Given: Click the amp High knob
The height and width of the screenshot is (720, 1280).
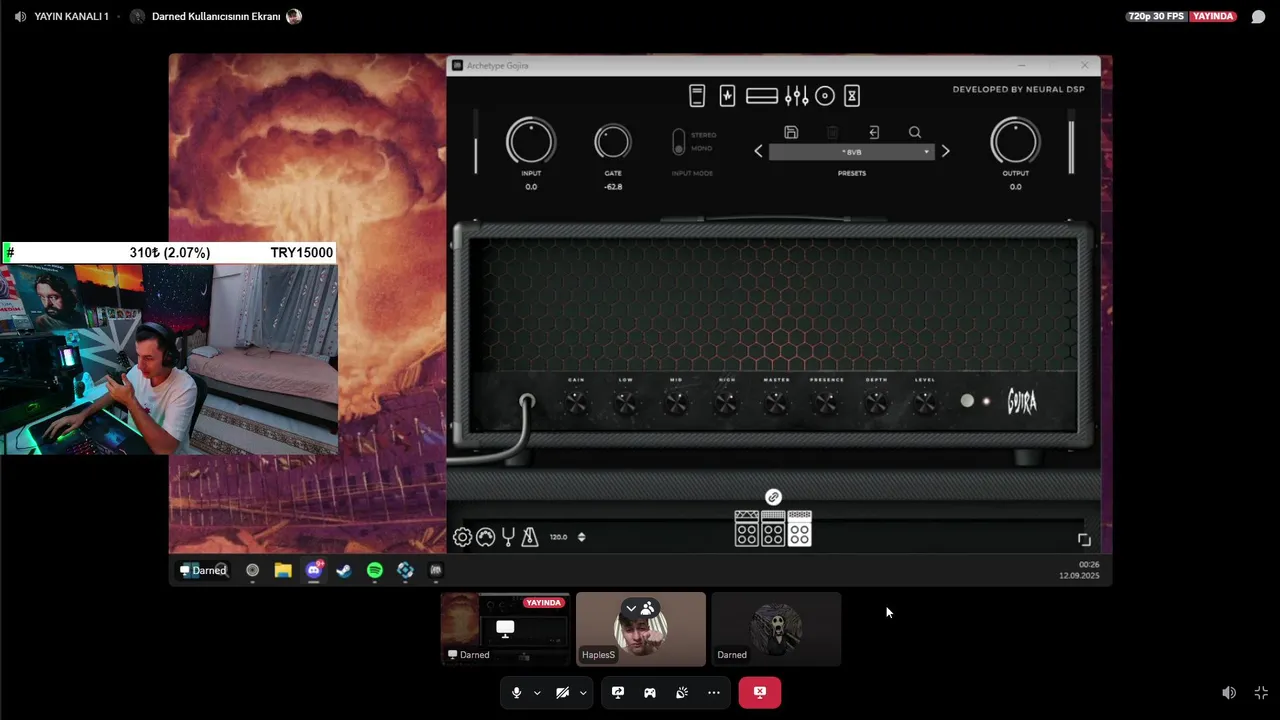Looking at the screenshot, I should tap(726, 403).
